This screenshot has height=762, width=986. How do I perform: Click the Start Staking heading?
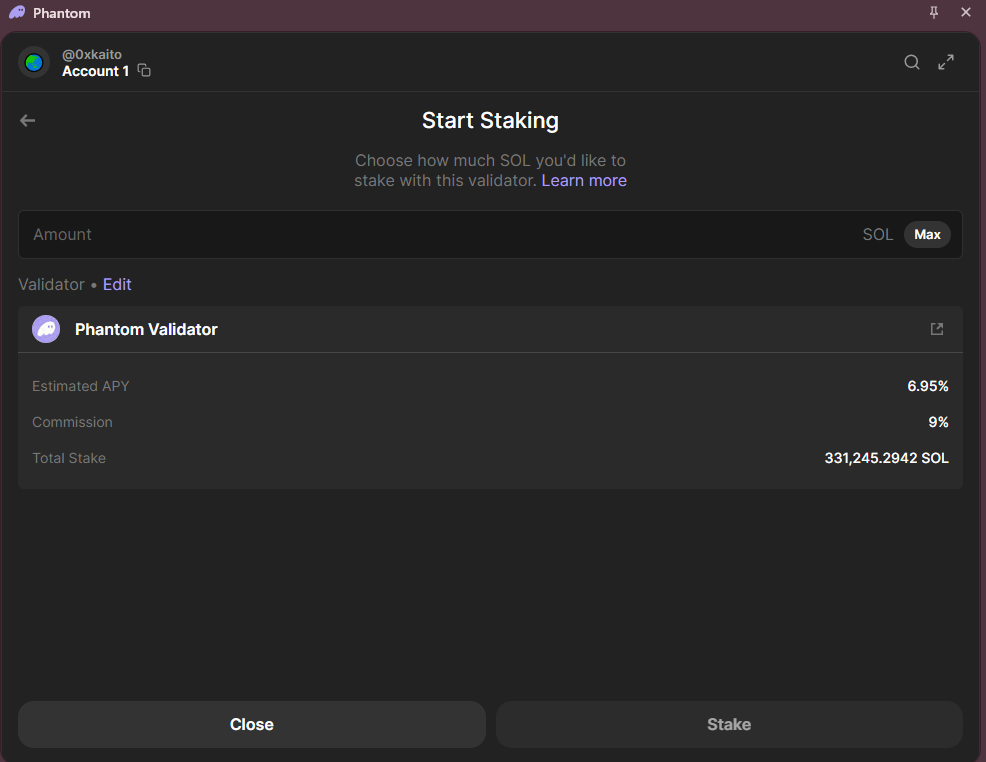[x=490, y=120]
